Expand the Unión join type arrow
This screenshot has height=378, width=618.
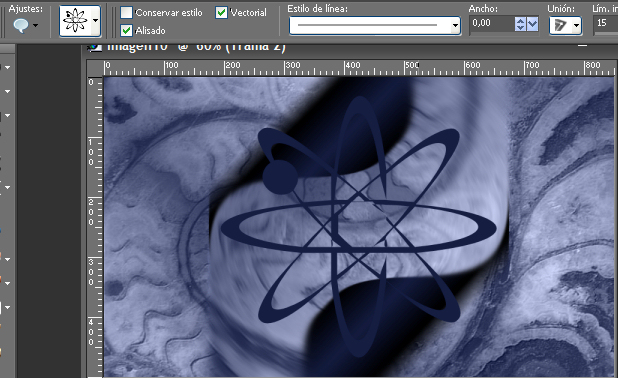point(576,26)
